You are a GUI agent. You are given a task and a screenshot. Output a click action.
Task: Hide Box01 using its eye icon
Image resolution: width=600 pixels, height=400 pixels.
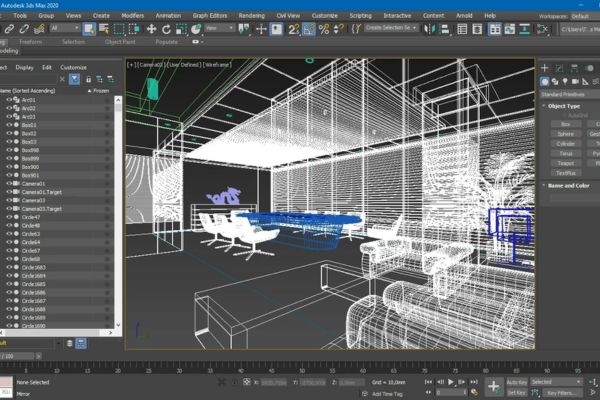click(x=9, y=125)
